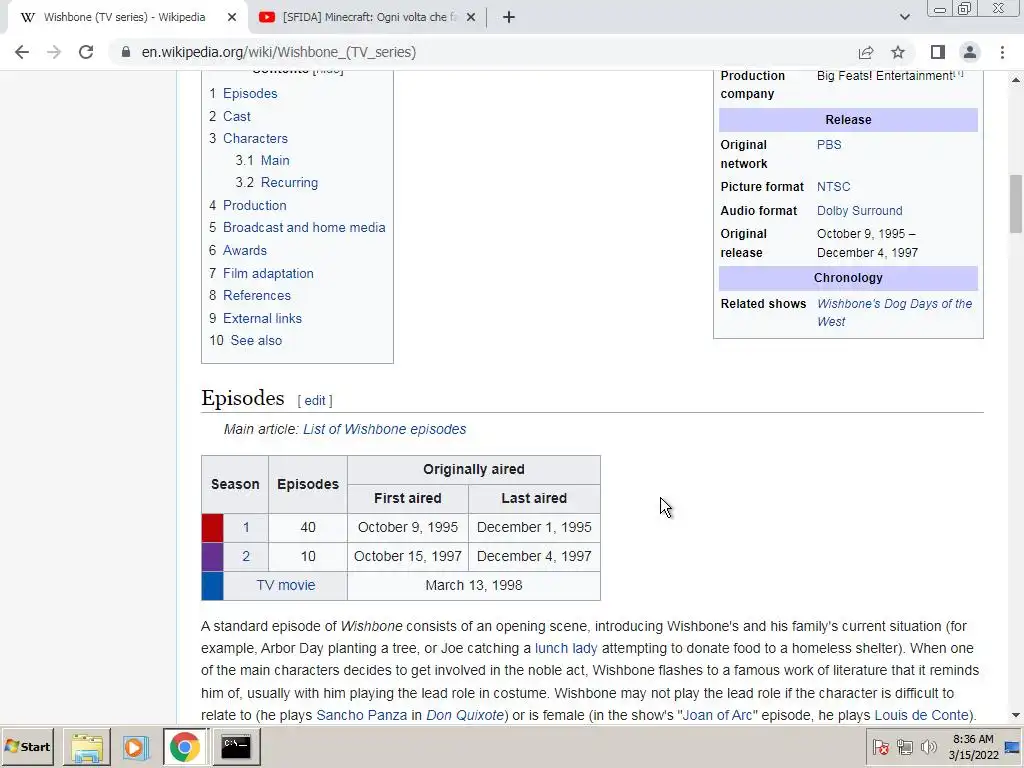The height and width of the screenshot is (768, 1024).
Task: Open File Explorer from the taskbar
Action: [x=87, y=746]
